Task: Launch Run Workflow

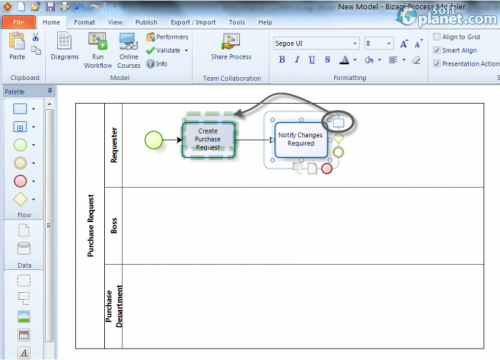Action: click(98, 50)
